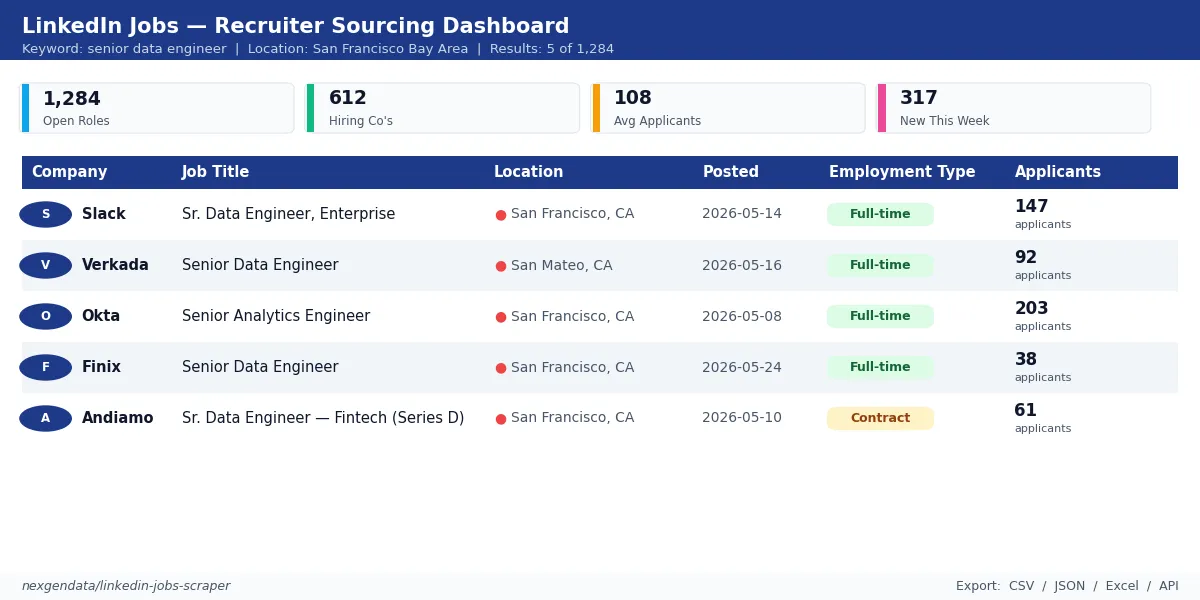Open job 'Senior Analytics Engineer'

276,317
